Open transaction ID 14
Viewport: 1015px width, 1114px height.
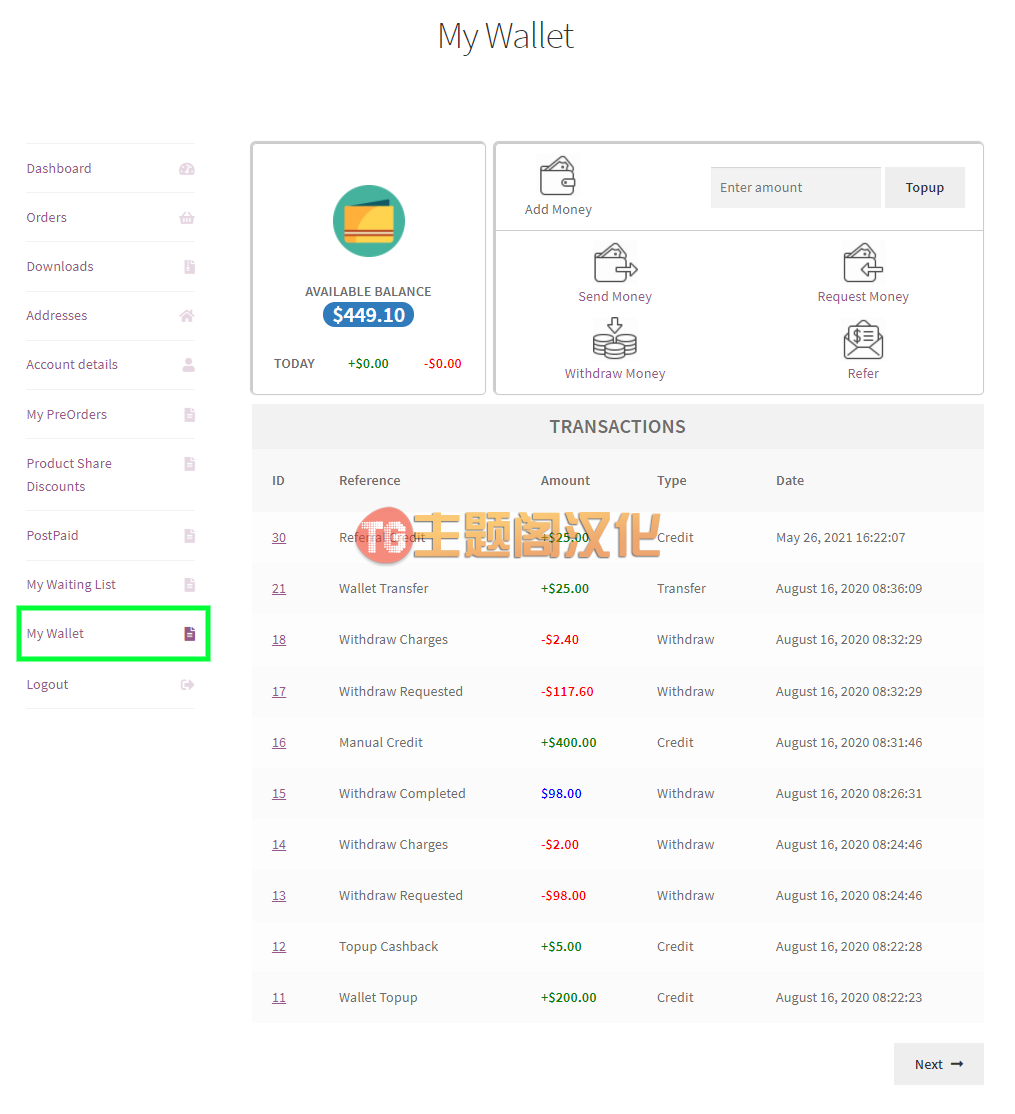click(x=279, y=845)
